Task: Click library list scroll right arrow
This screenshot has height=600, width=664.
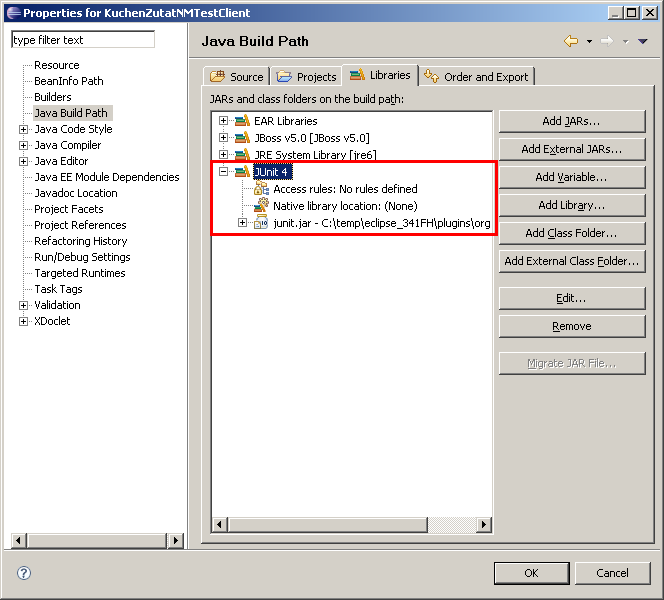Action: pos(484,525)
